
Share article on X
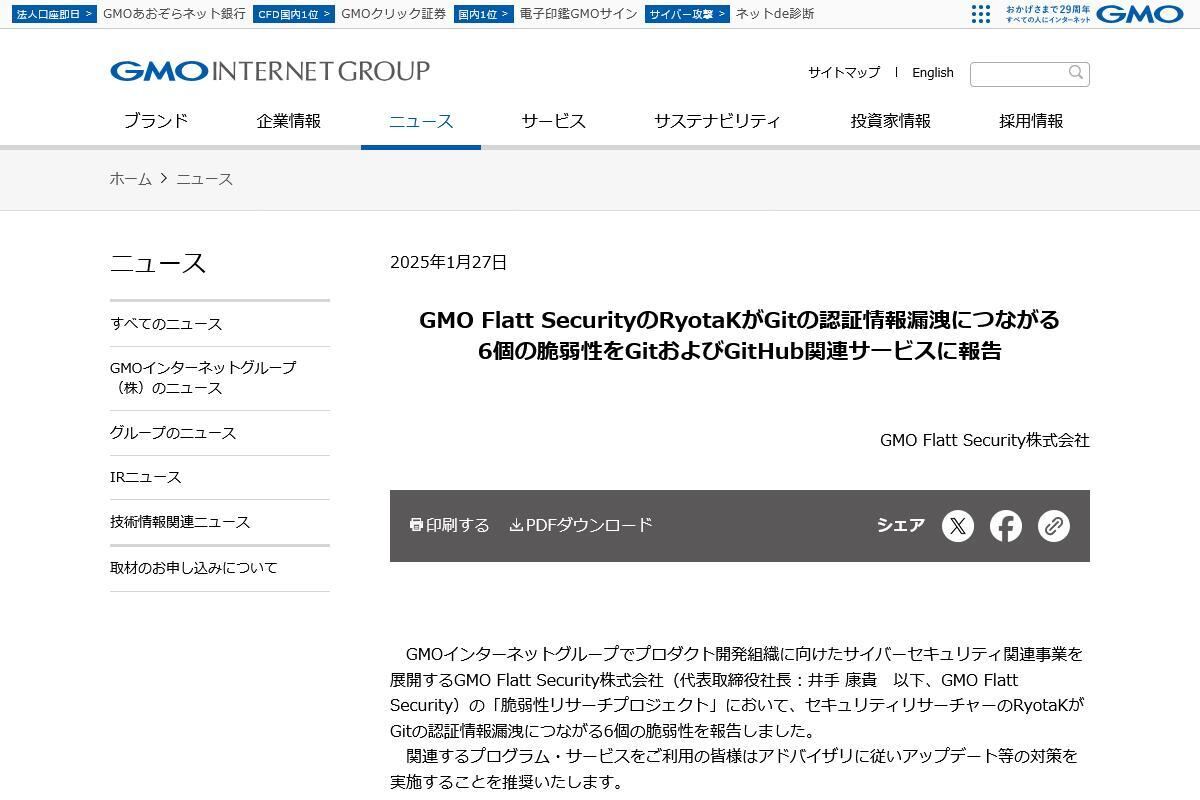(958, 526)
